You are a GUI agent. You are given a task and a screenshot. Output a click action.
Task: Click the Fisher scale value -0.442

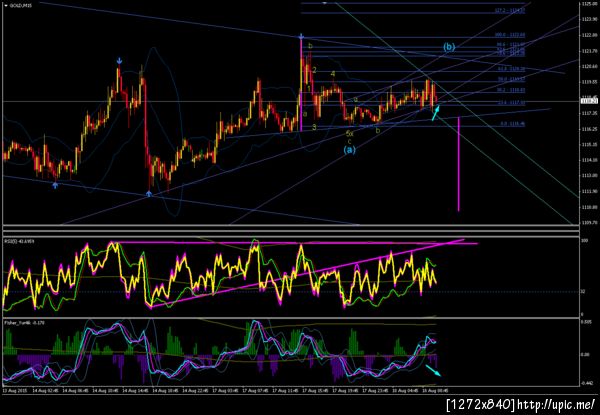[586, 382]
